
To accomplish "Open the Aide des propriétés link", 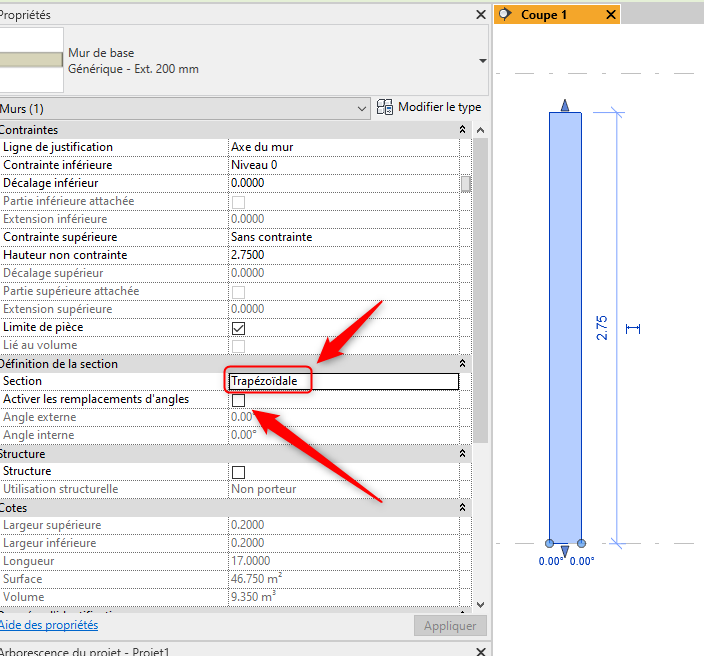I will [x=49, y=625].
